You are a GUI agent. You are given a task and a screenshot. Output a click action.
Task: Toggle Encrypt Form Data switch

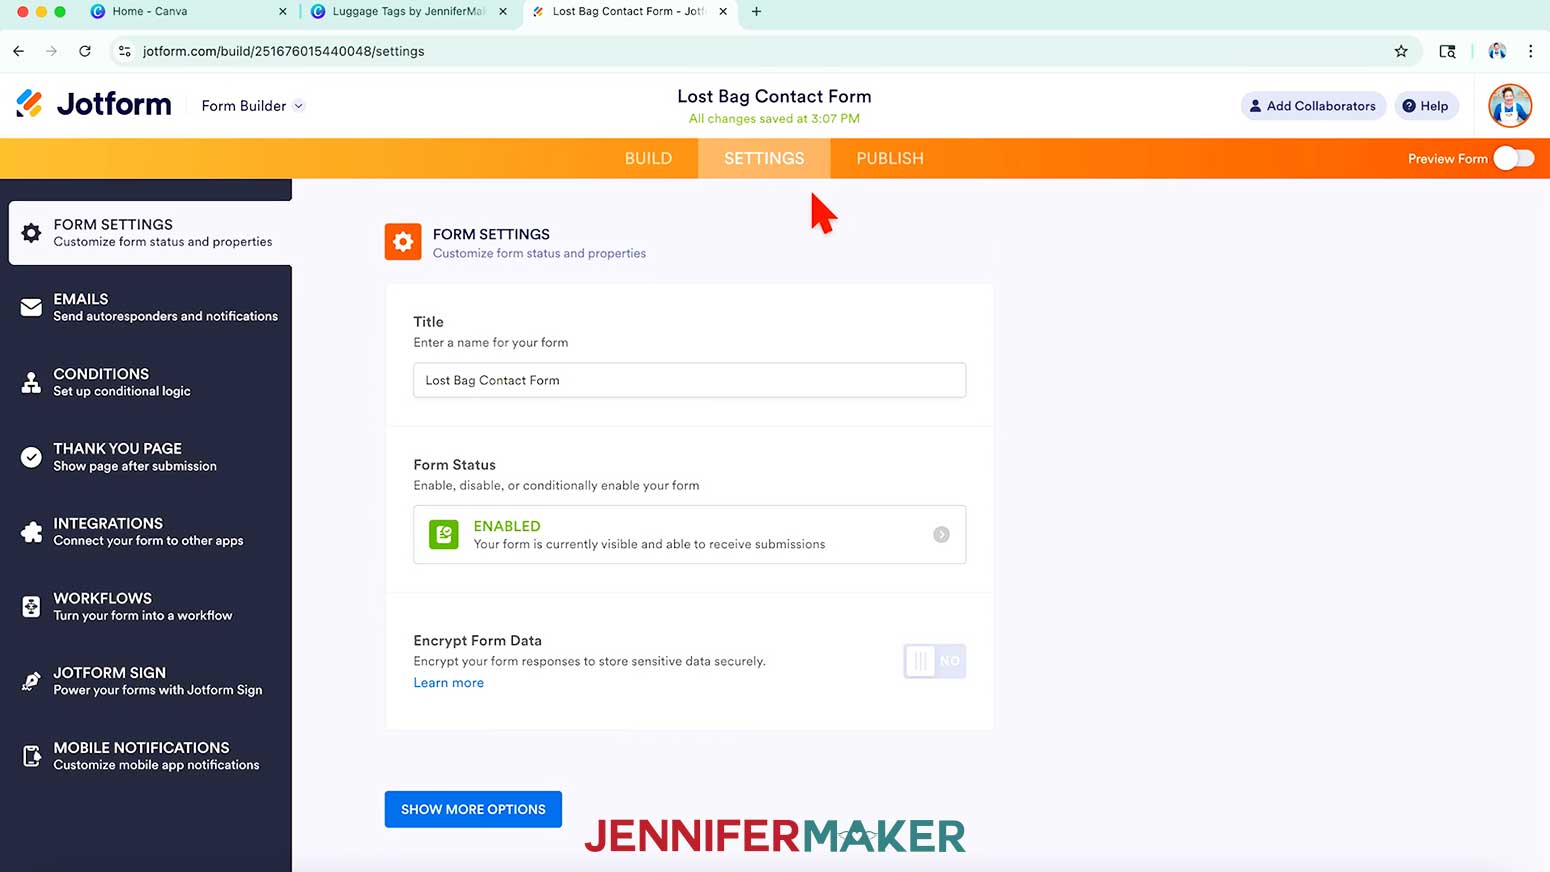tap(934, 661)
